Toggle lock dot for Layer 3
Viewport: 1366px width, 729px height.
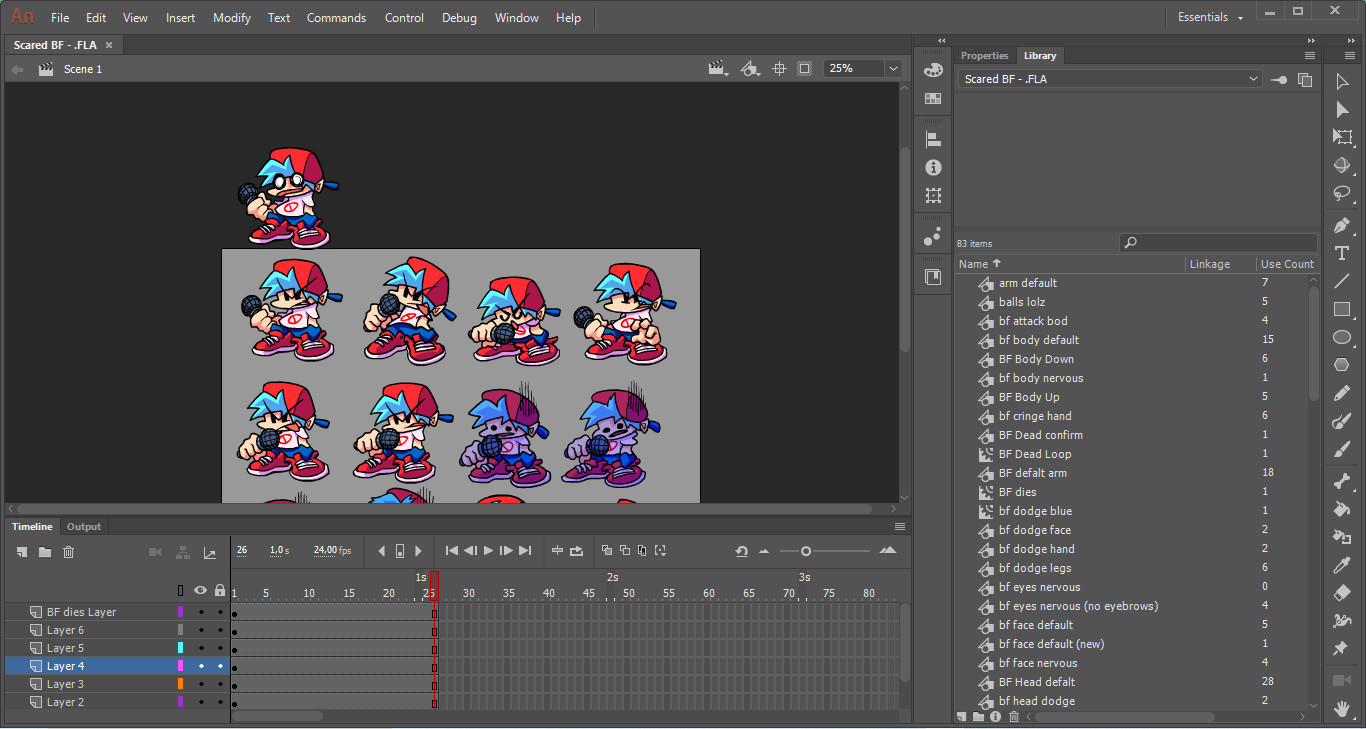pyautogui.click(x=220, y=684)
